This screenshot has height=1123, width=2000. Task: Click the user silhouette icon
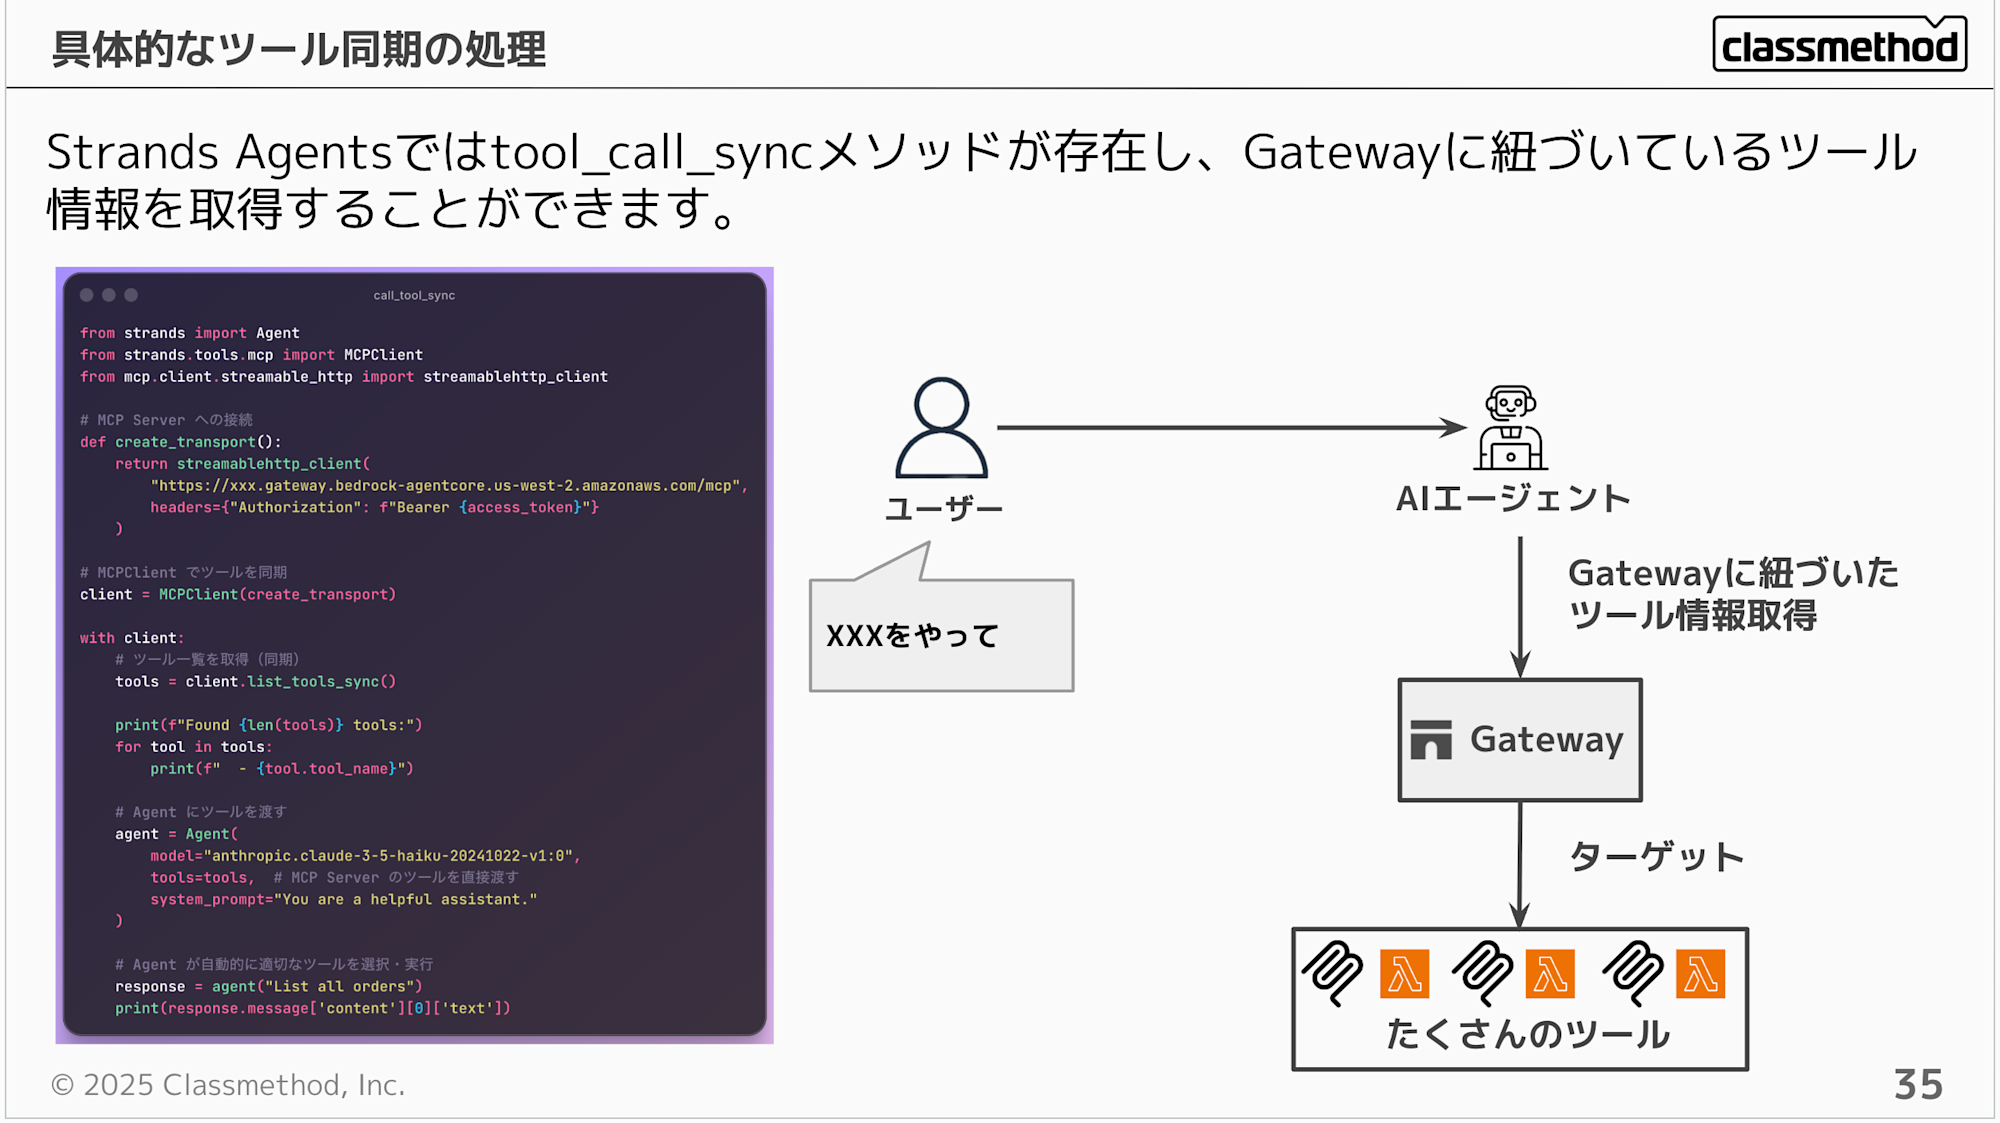click(x=941, y=428)
